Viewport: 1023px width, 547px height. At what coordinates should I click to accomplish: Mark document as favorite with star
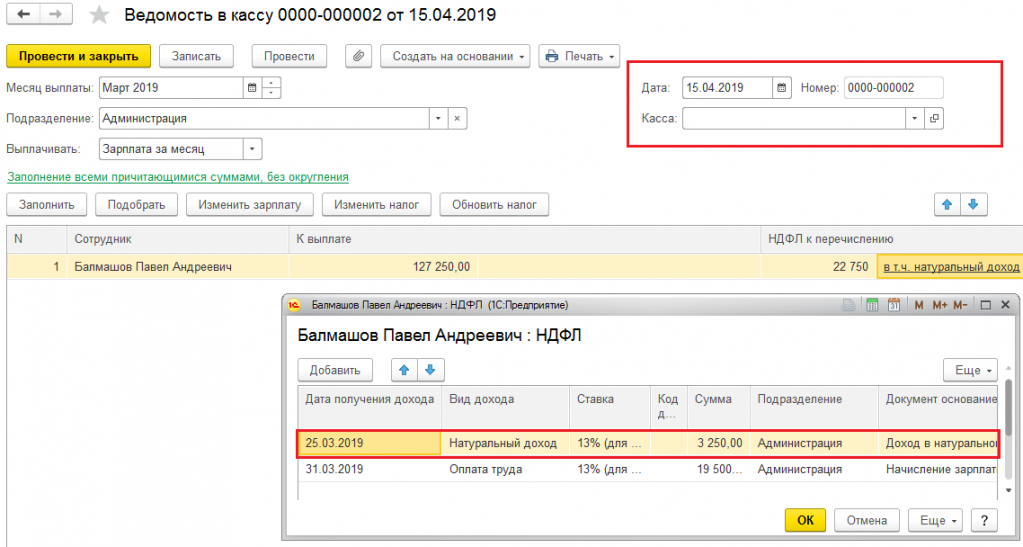(x=99, y=16)
